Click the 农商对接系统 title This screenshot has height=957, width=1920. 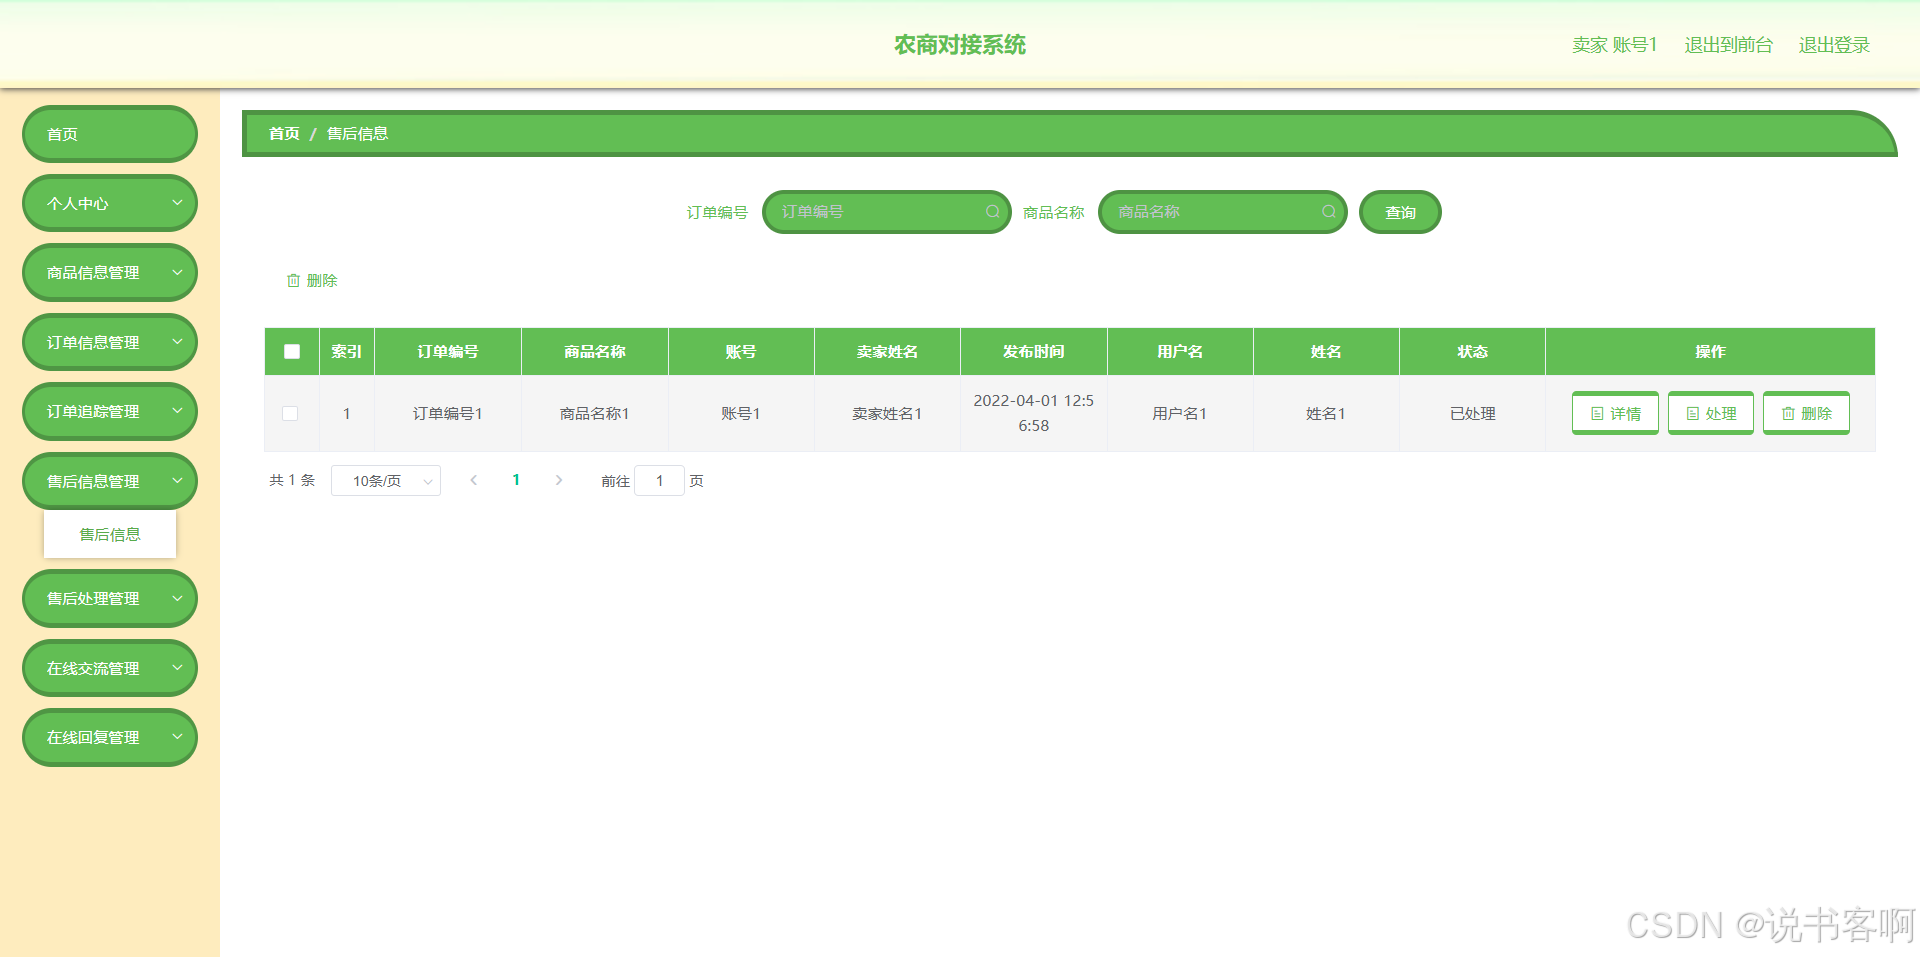[x=960, y=45]
